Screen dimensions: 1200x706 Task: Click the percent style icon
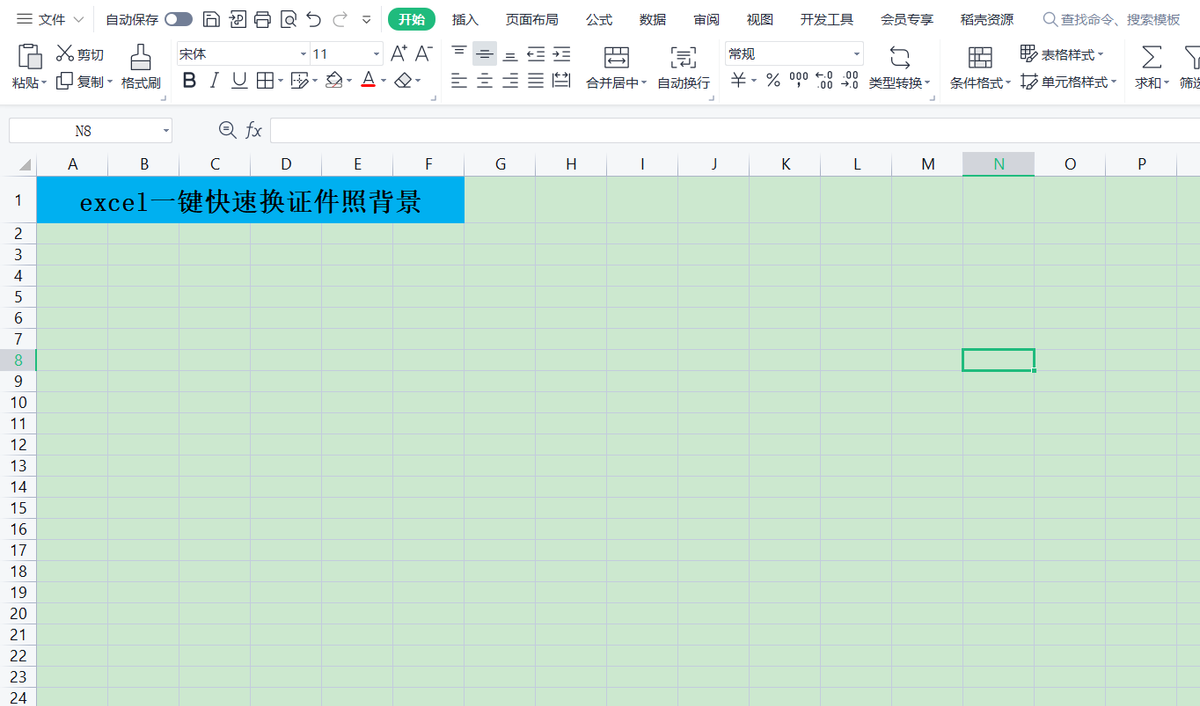[773, 81]
